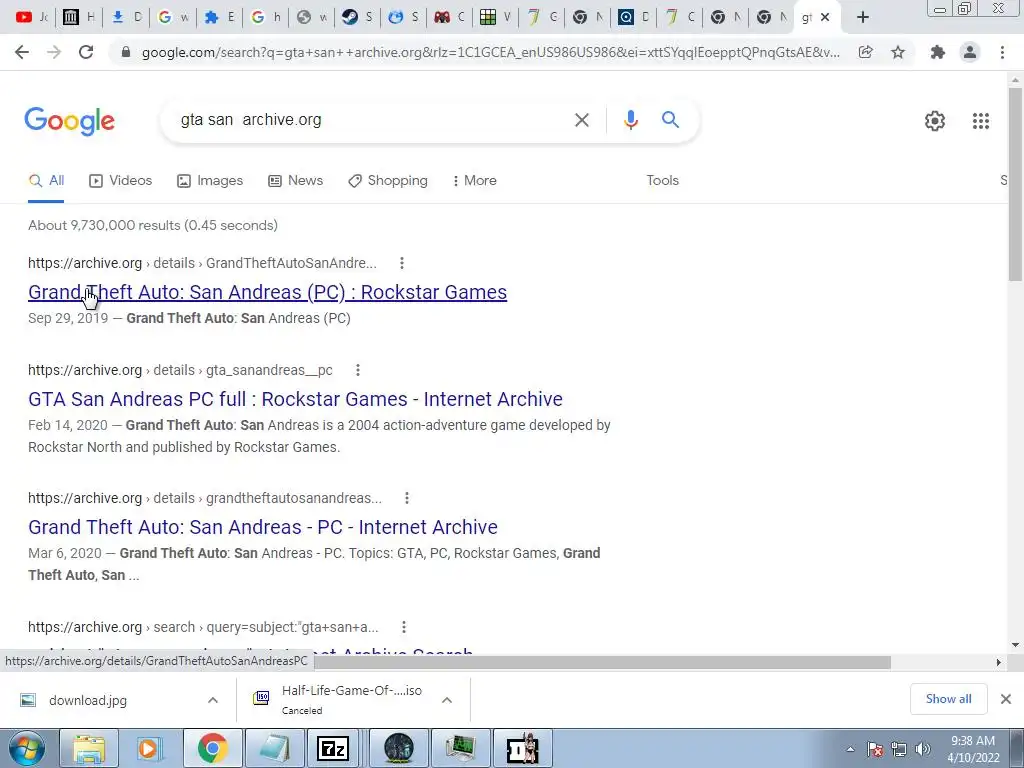
Task: Open options for gta_sanandreas__pc result
Action: [x=358, y=370]
